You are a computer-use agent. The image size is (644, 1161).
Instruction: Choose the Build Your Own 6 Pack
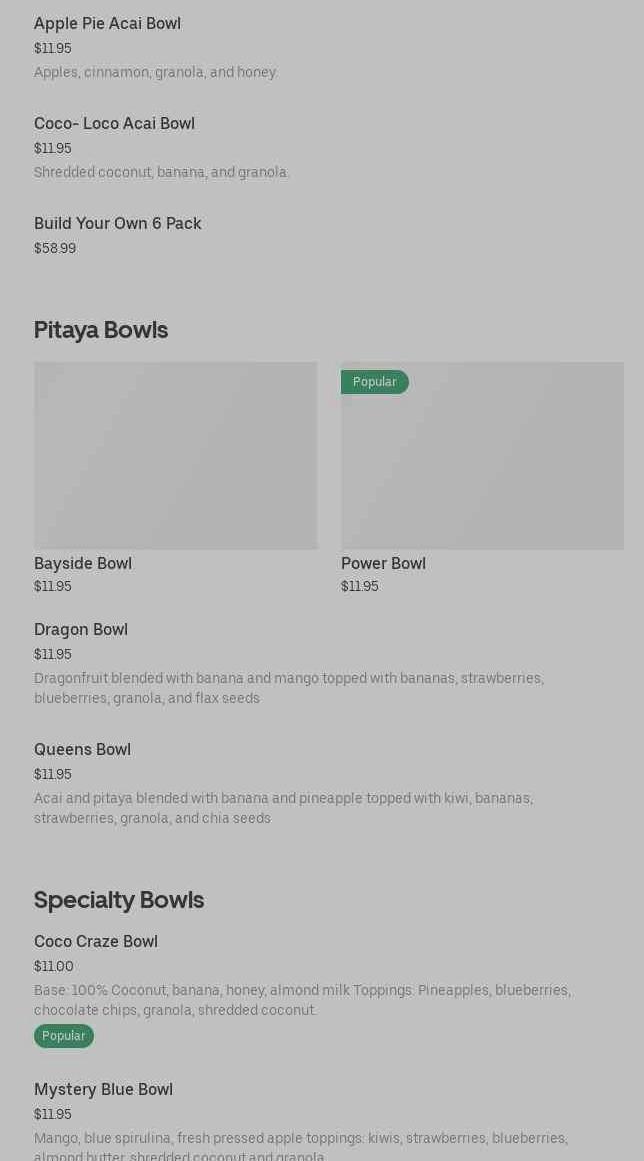pos(117,223)
